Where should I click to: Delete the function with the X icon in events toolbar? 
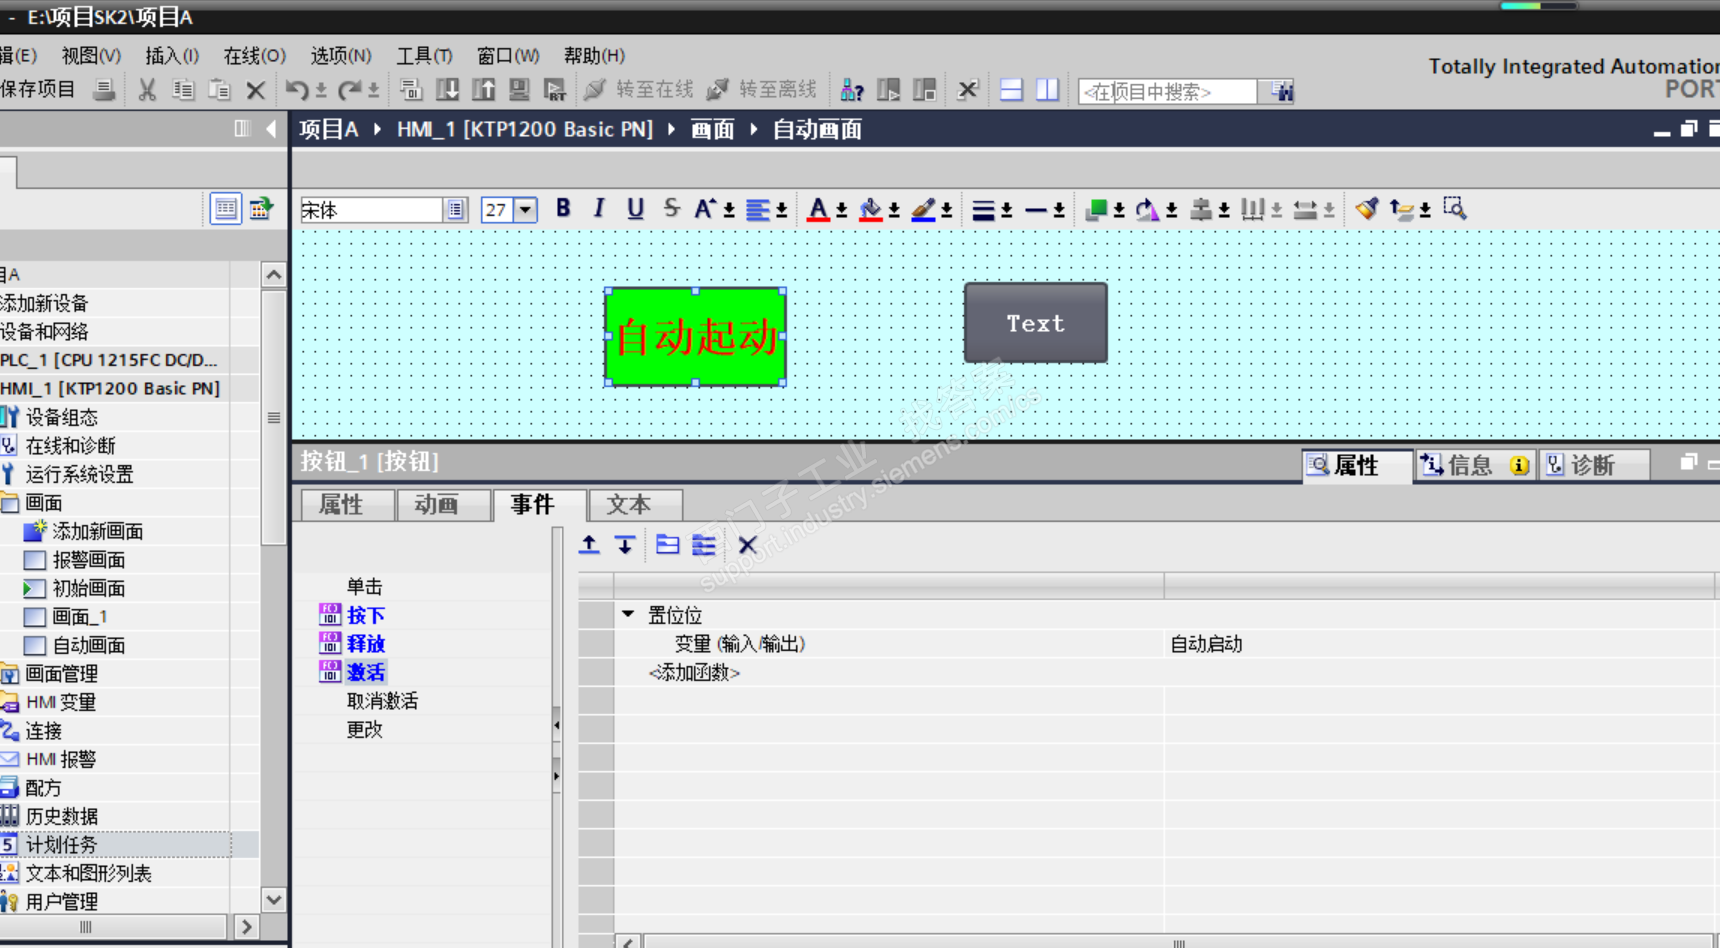click(x=747, y=544)
